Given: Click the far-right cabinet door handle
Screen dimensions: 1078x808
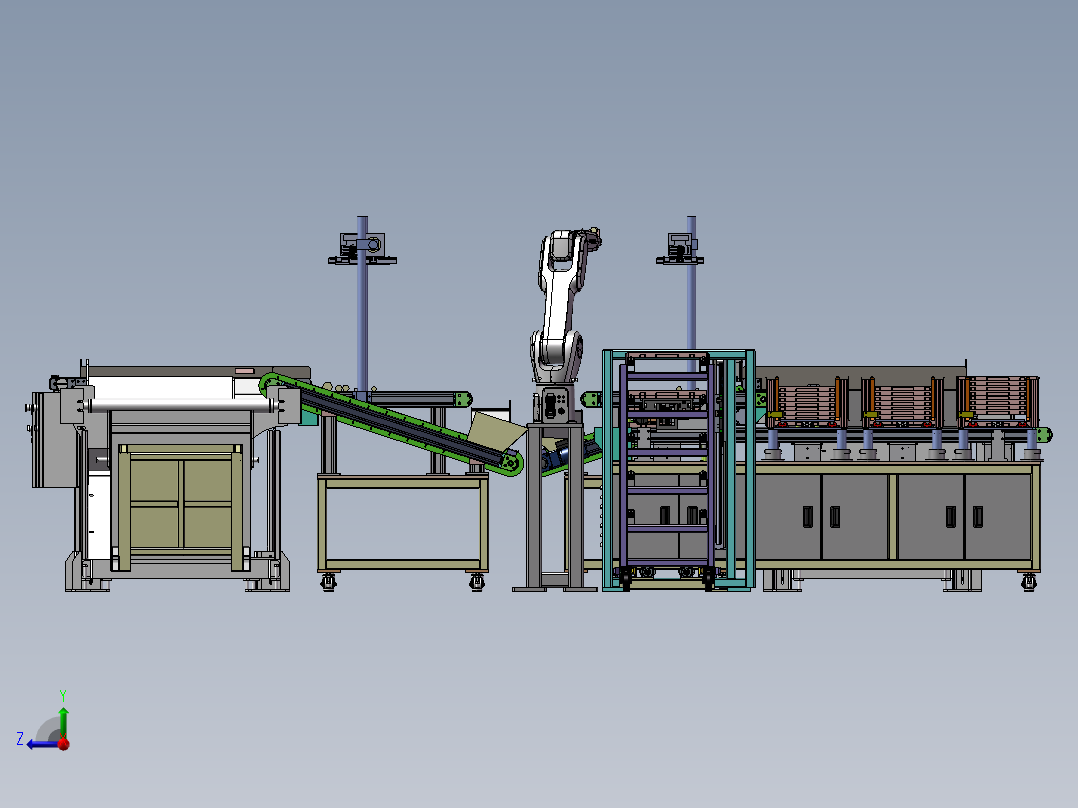Looking at the screenshot, I should [x=978, y=516].
